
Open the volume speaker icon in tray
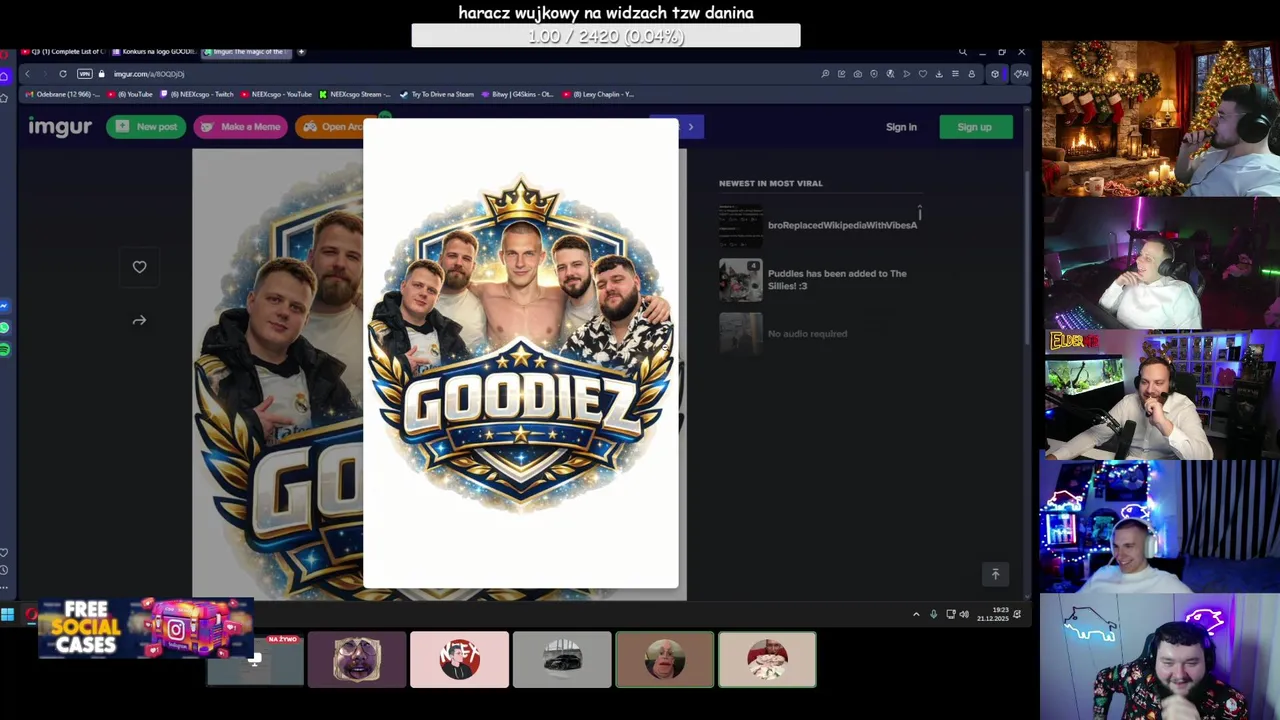pyautogui.click(x=964, y=614)
